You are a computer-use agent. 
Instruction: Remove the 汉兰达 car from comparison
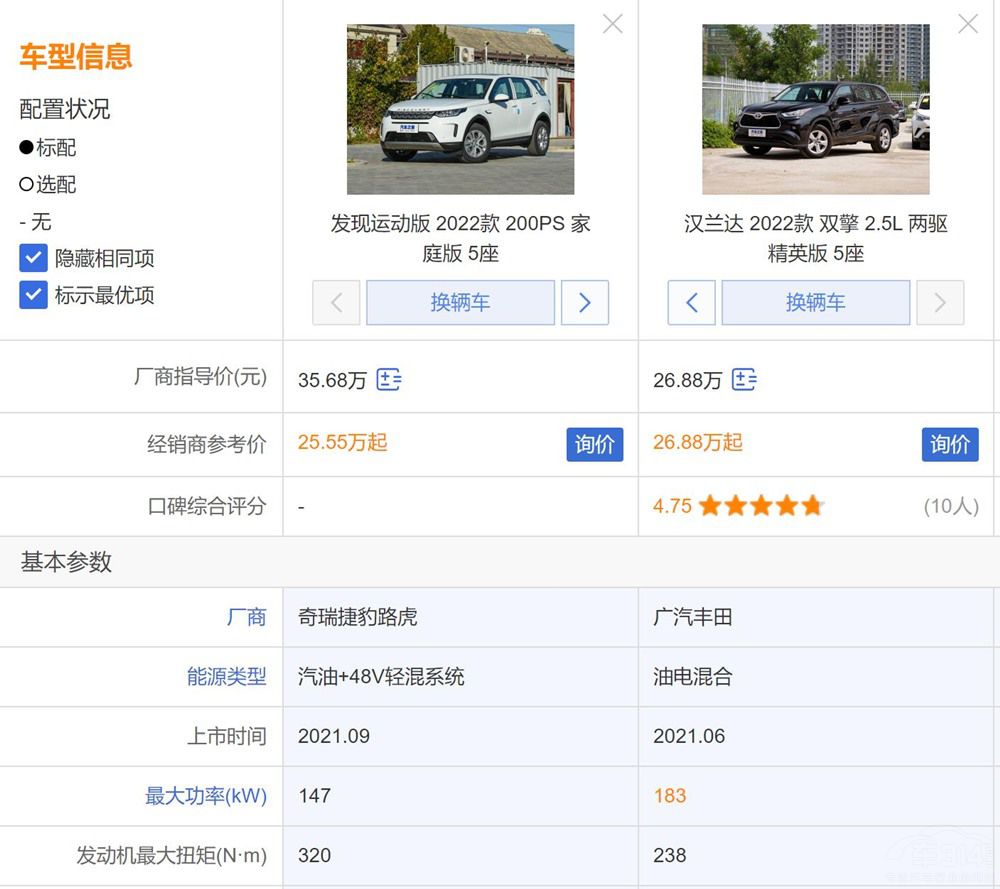[x=967, y=24]
